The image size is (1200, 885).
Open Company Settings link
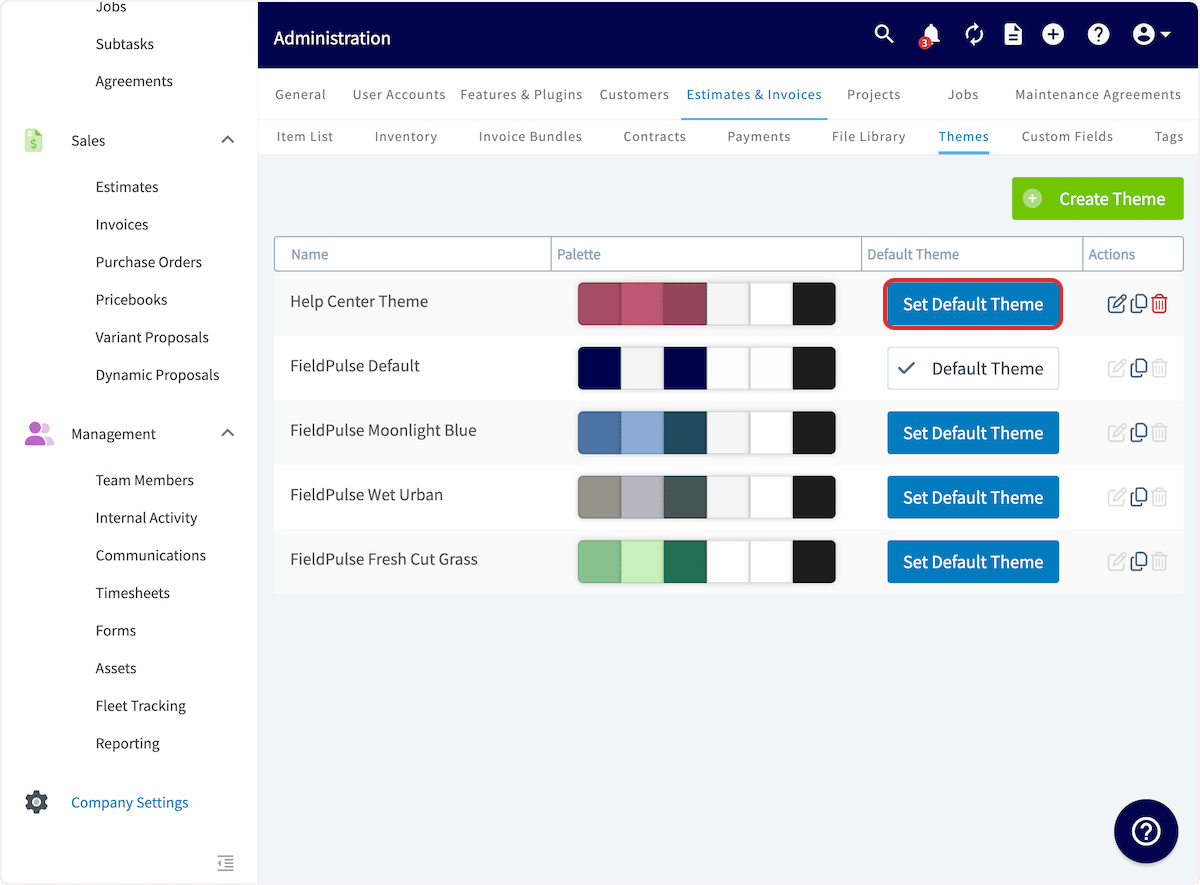pyautogui.click(x=130, y=802)
